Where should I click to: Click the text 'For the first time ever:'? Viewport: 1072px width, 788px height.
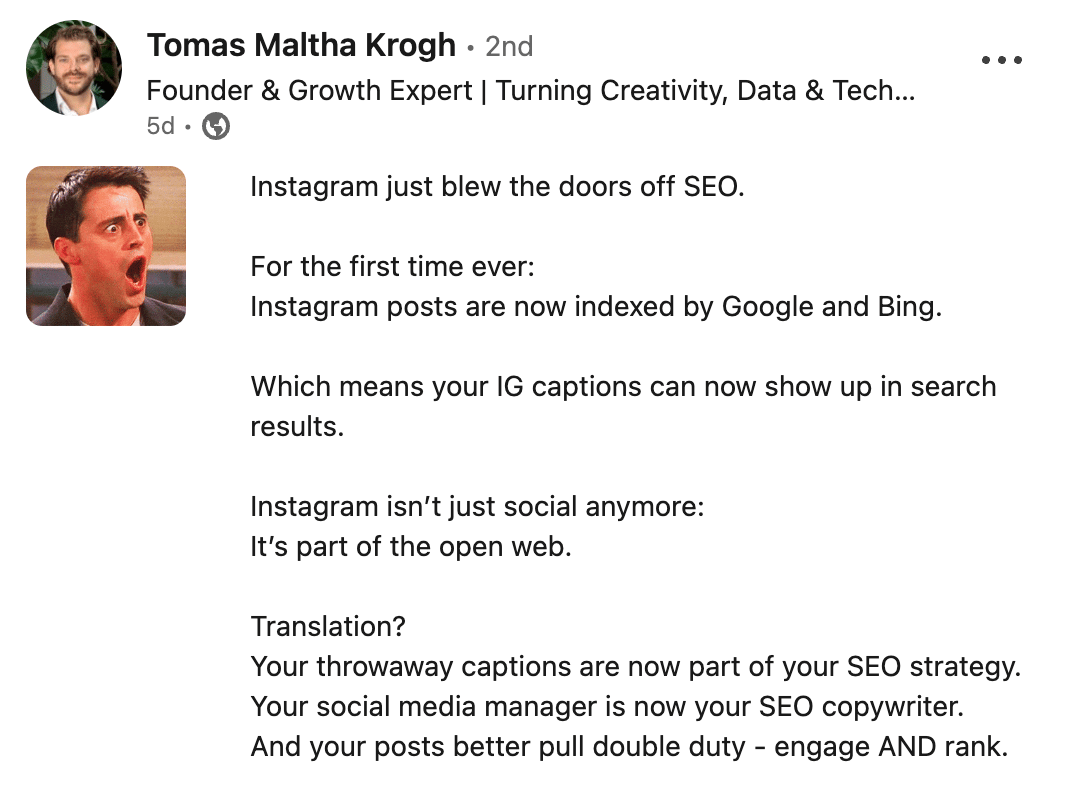pos(392,267)
